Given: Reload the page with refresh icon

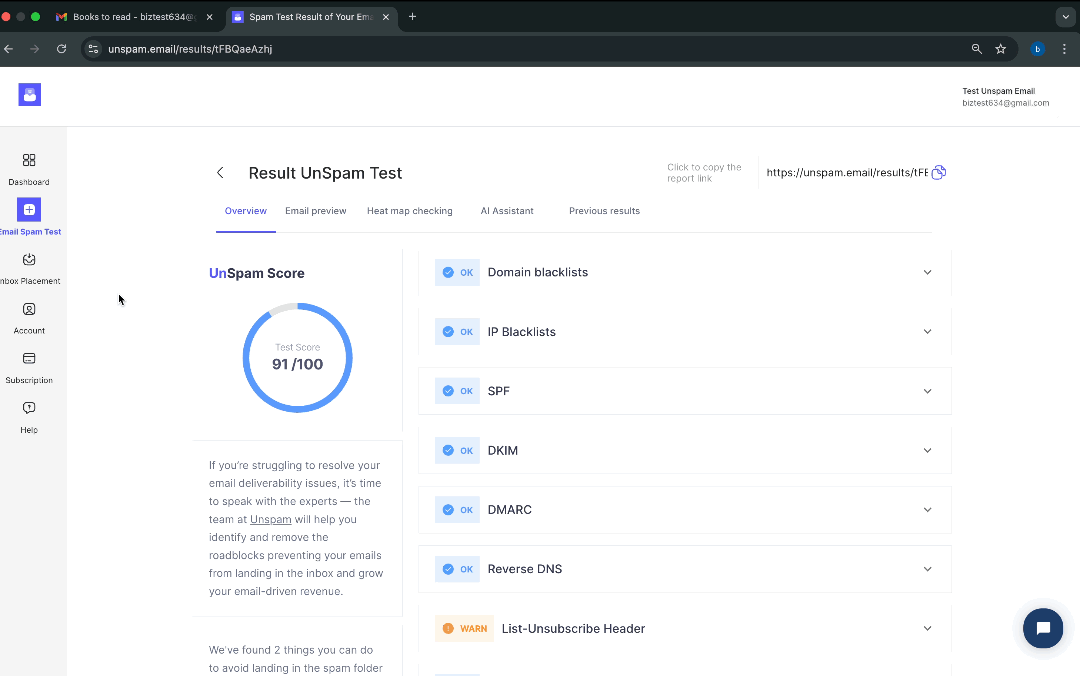Looking at the screenshot, I should tap(61, 49).
